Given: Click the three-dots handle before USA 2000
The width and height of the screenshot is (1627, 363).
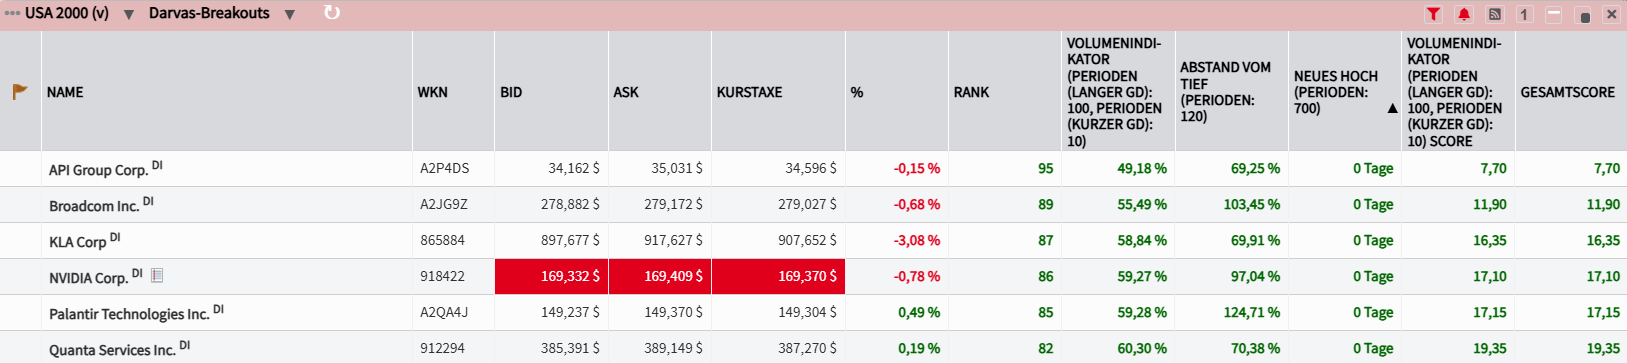Looking at the screenshot, I should click(x=12, y=13).
